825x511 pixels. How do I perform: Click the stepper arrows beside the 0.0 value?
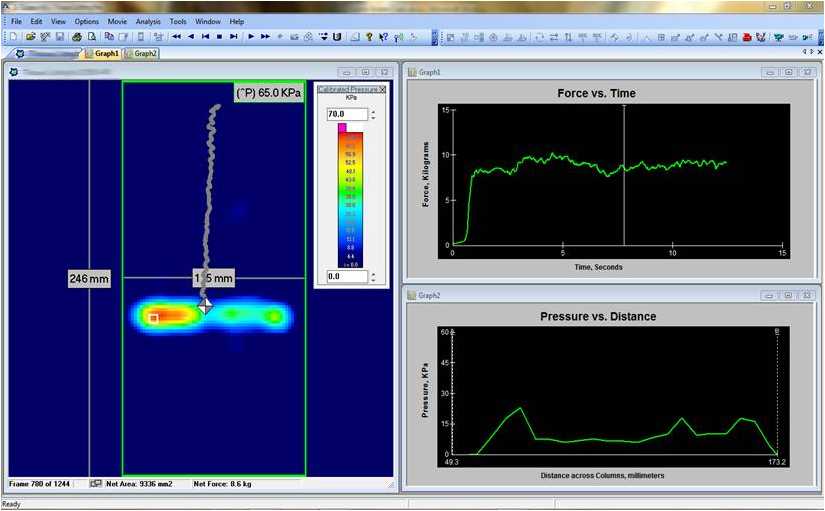click(x=373, y=276)
